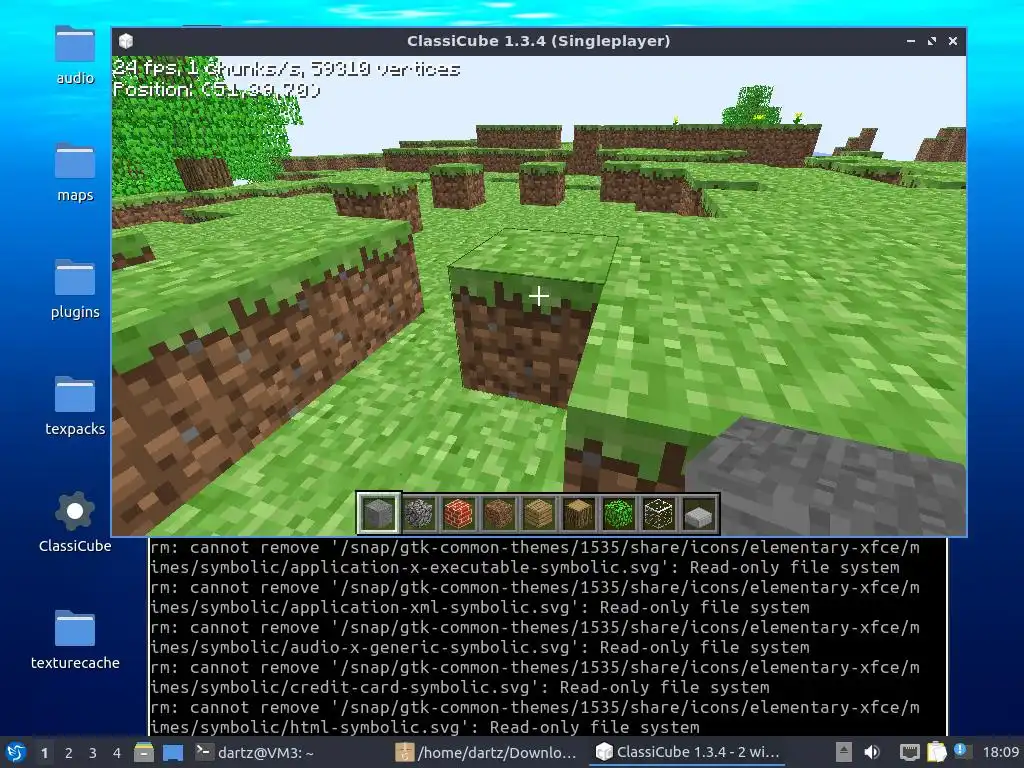
Task: Open the file manager from the taskbar launcher
Action: 144,753
